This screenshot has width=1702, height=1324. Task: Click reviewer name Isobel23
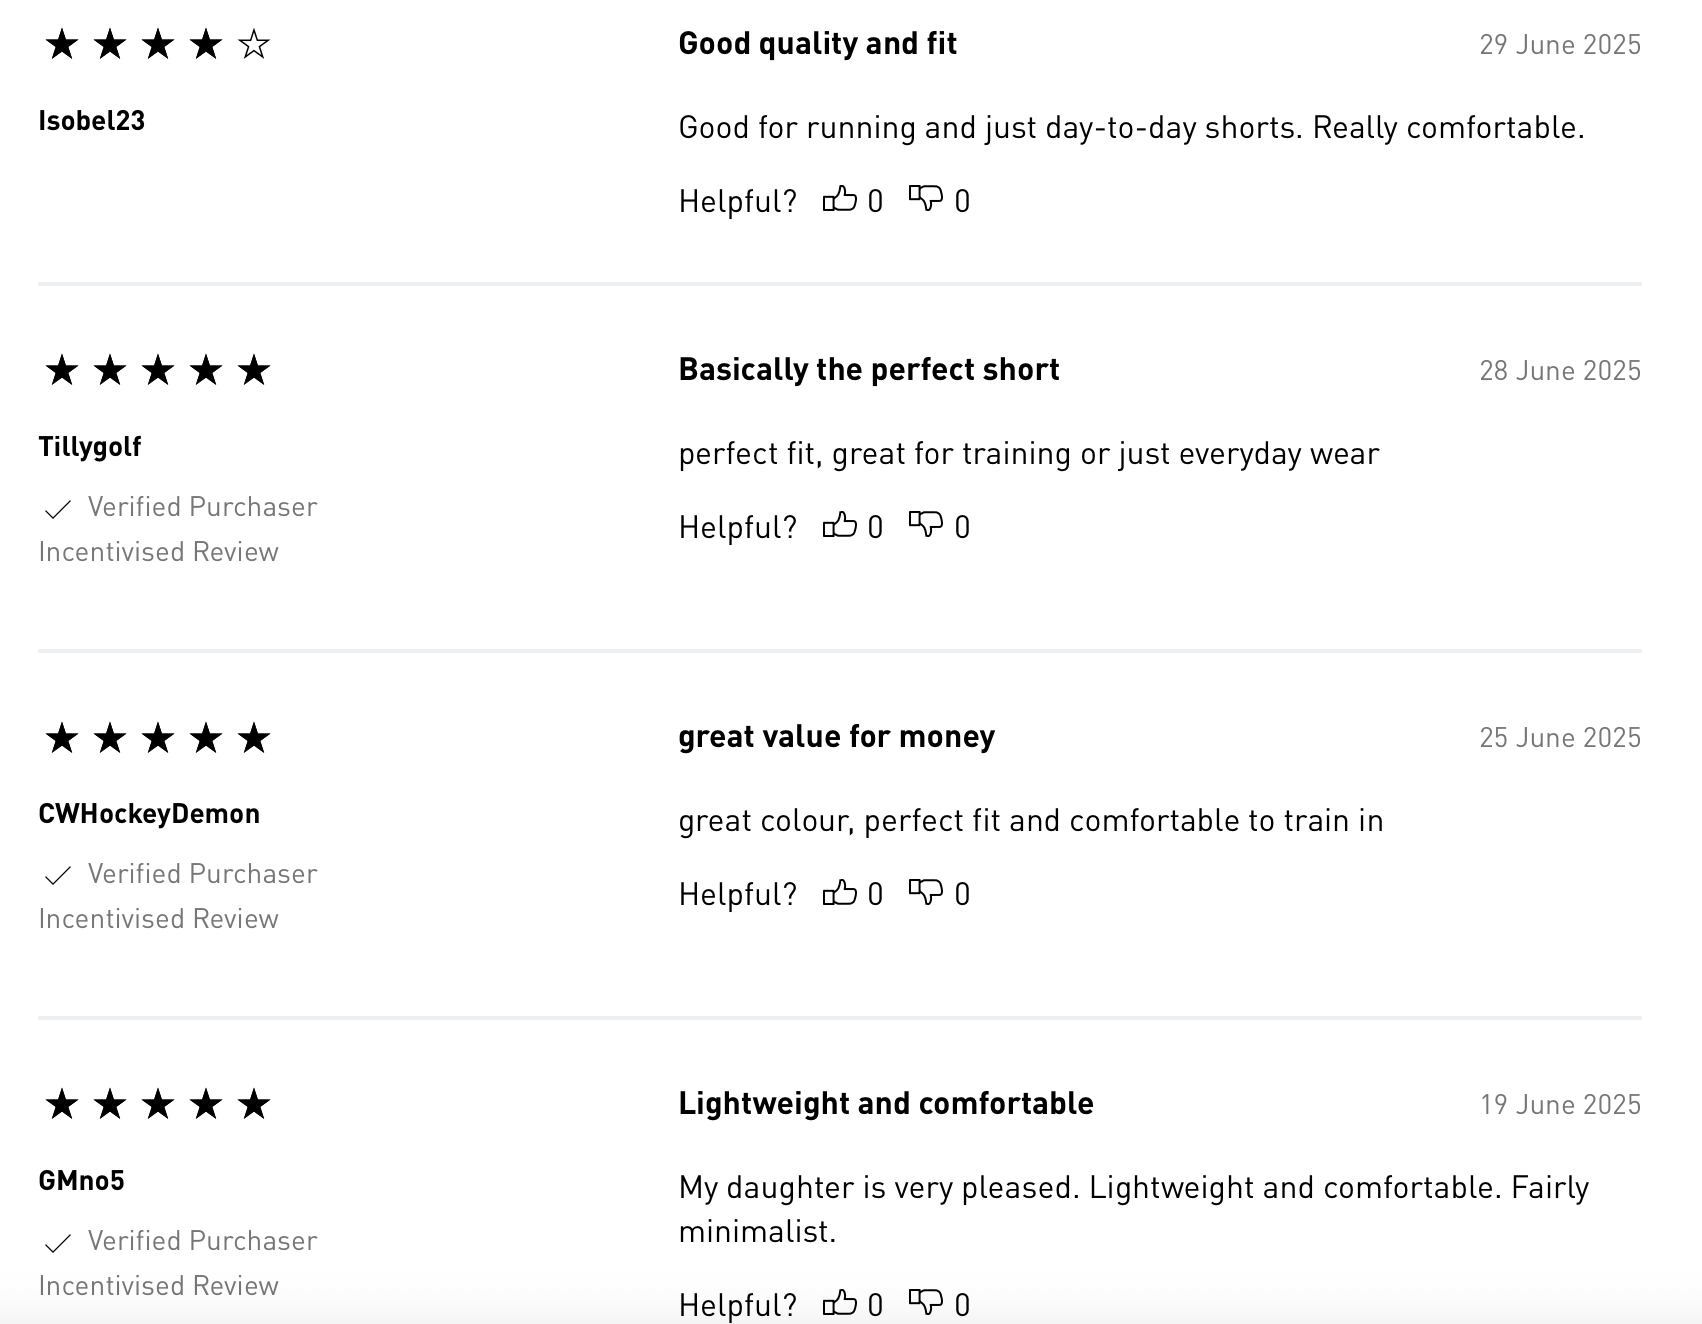tap(92, 121)
